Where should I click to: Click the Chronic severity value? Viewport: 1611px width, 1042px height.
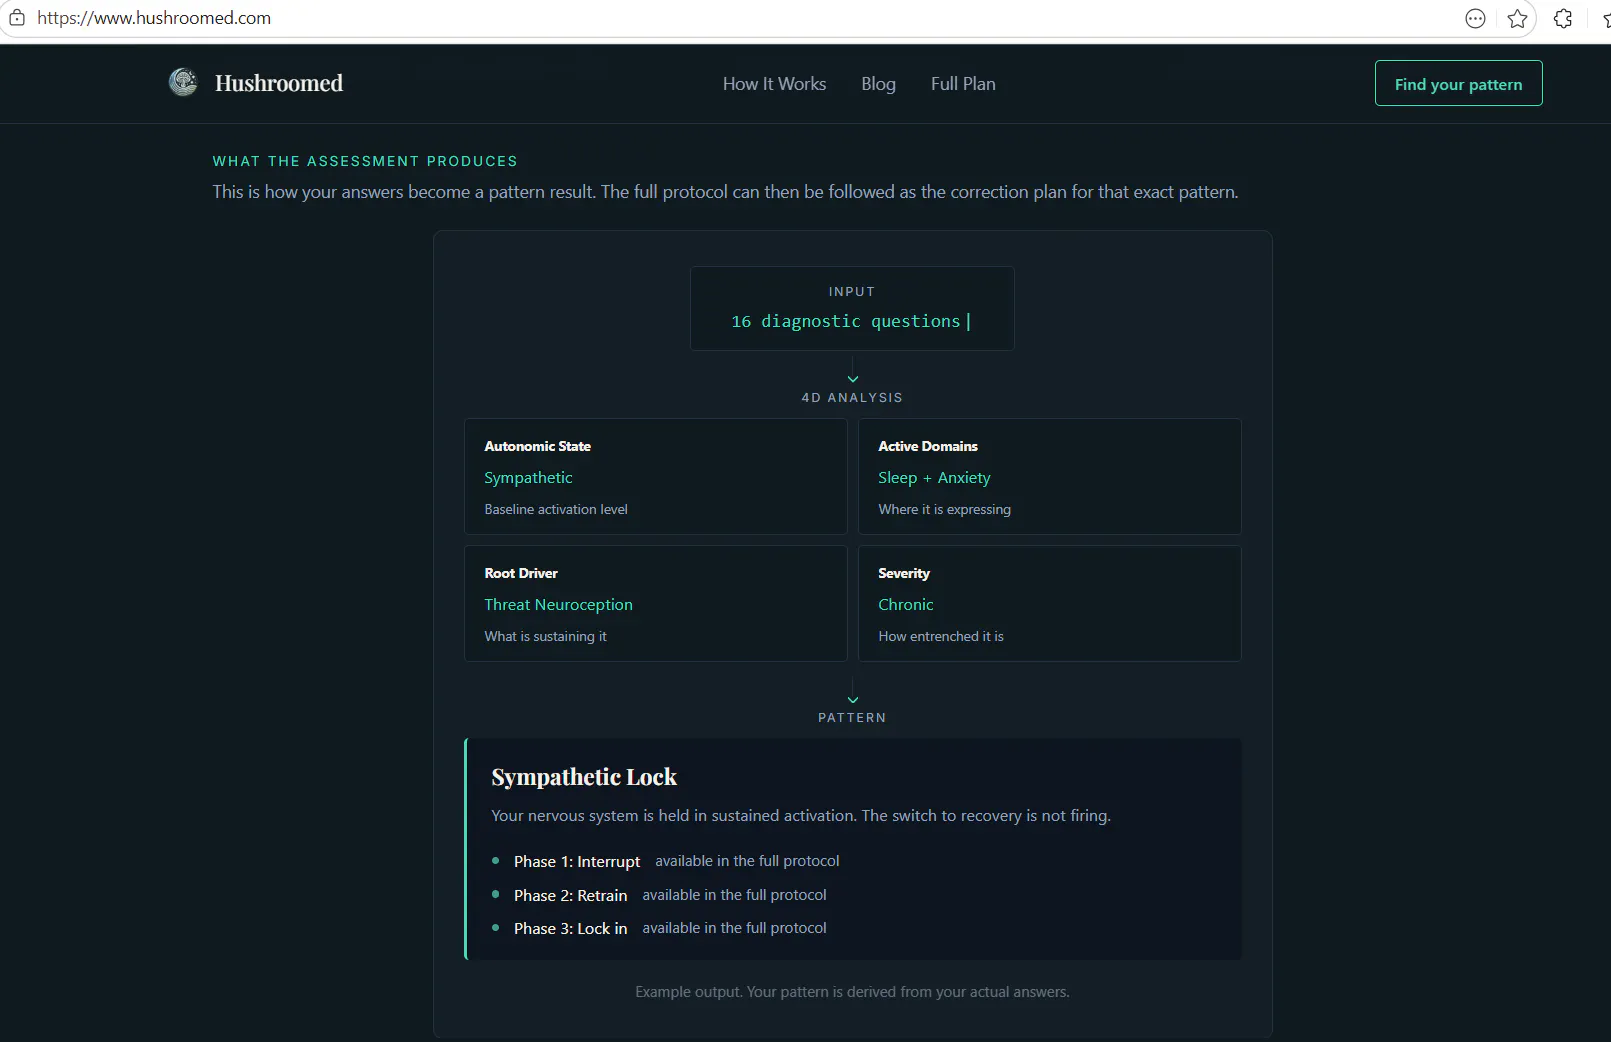pyautogui.click(x=905, y=605)
